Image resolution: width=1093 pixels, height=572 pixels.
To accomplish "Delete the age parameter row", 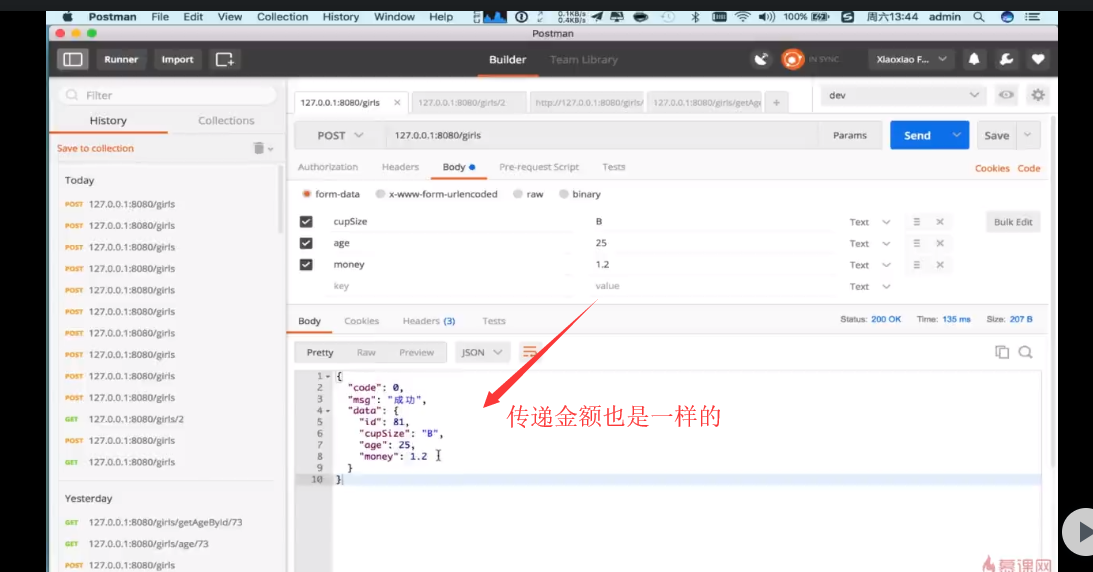I will (x=940, y=243).
